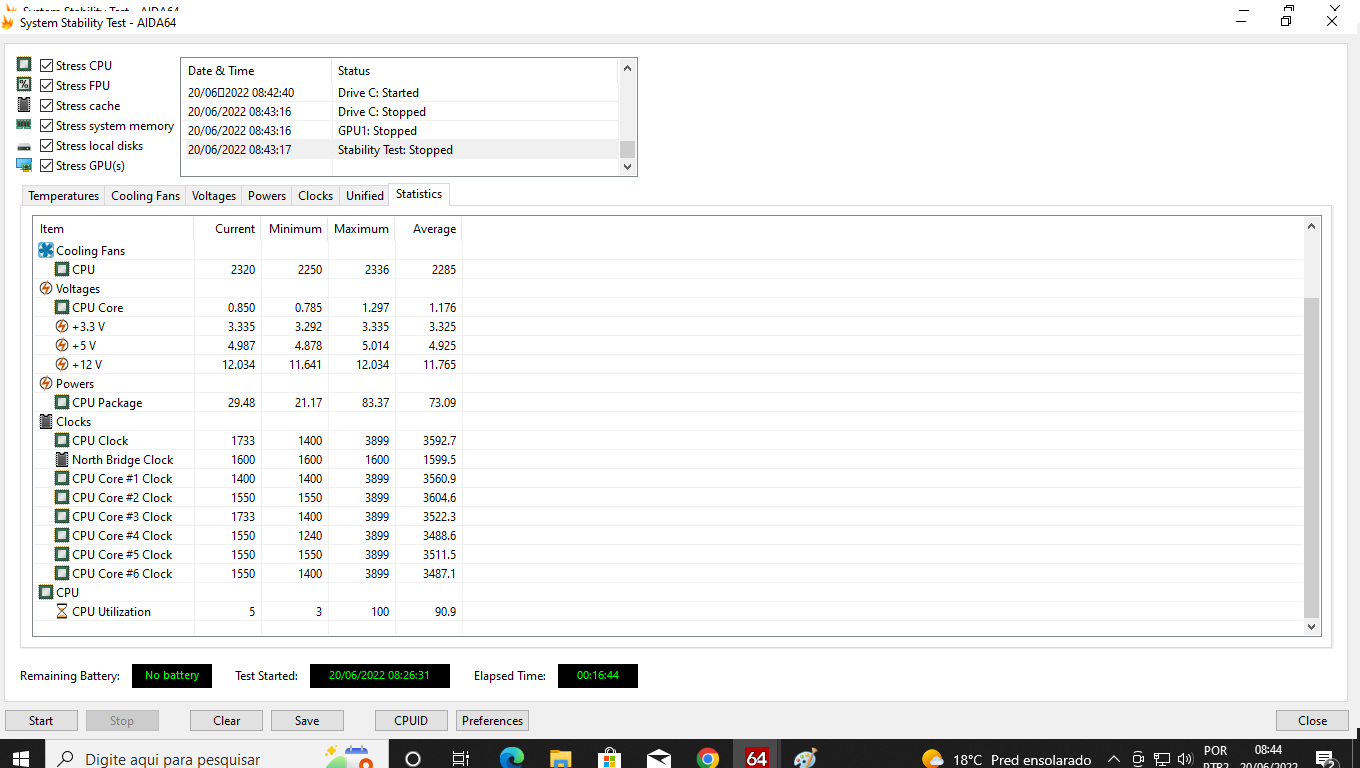The height and width of the screenshot is (768, 1360).
Task: Click the Status column header in log
Action: coord(475,71)
